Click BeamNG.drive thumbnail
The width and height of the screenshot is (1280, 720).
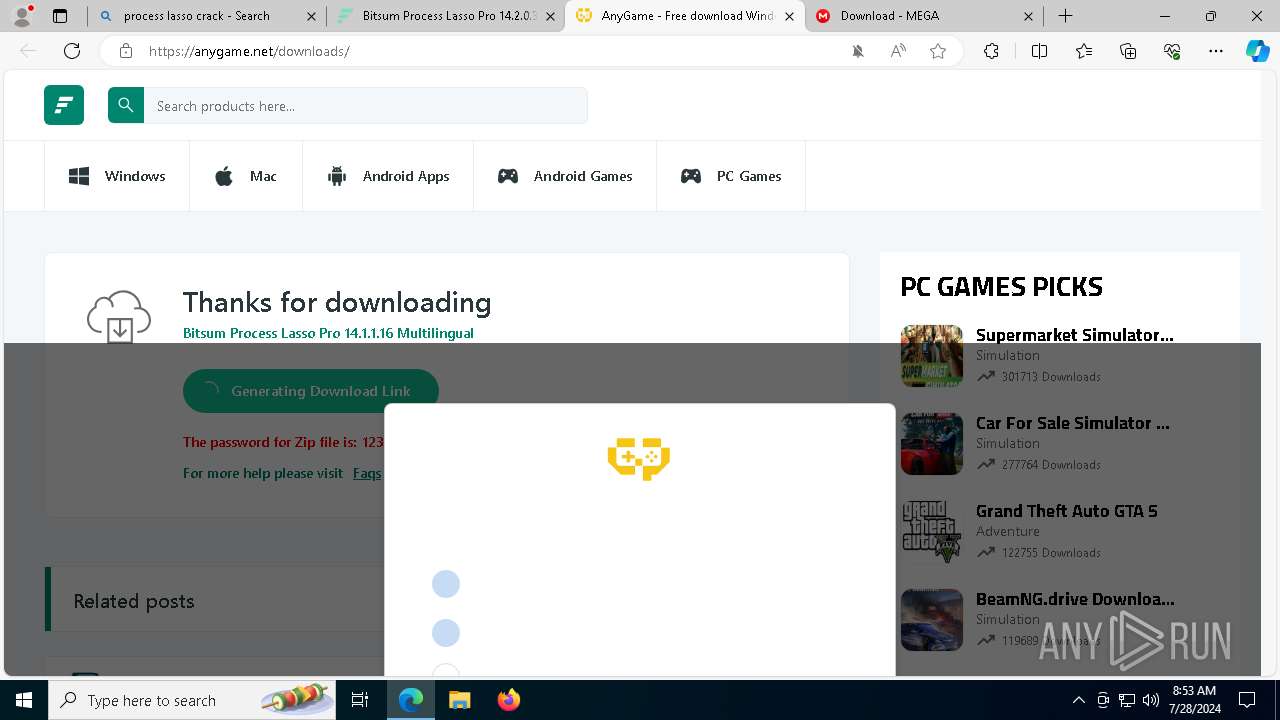[x=931, y=620]
